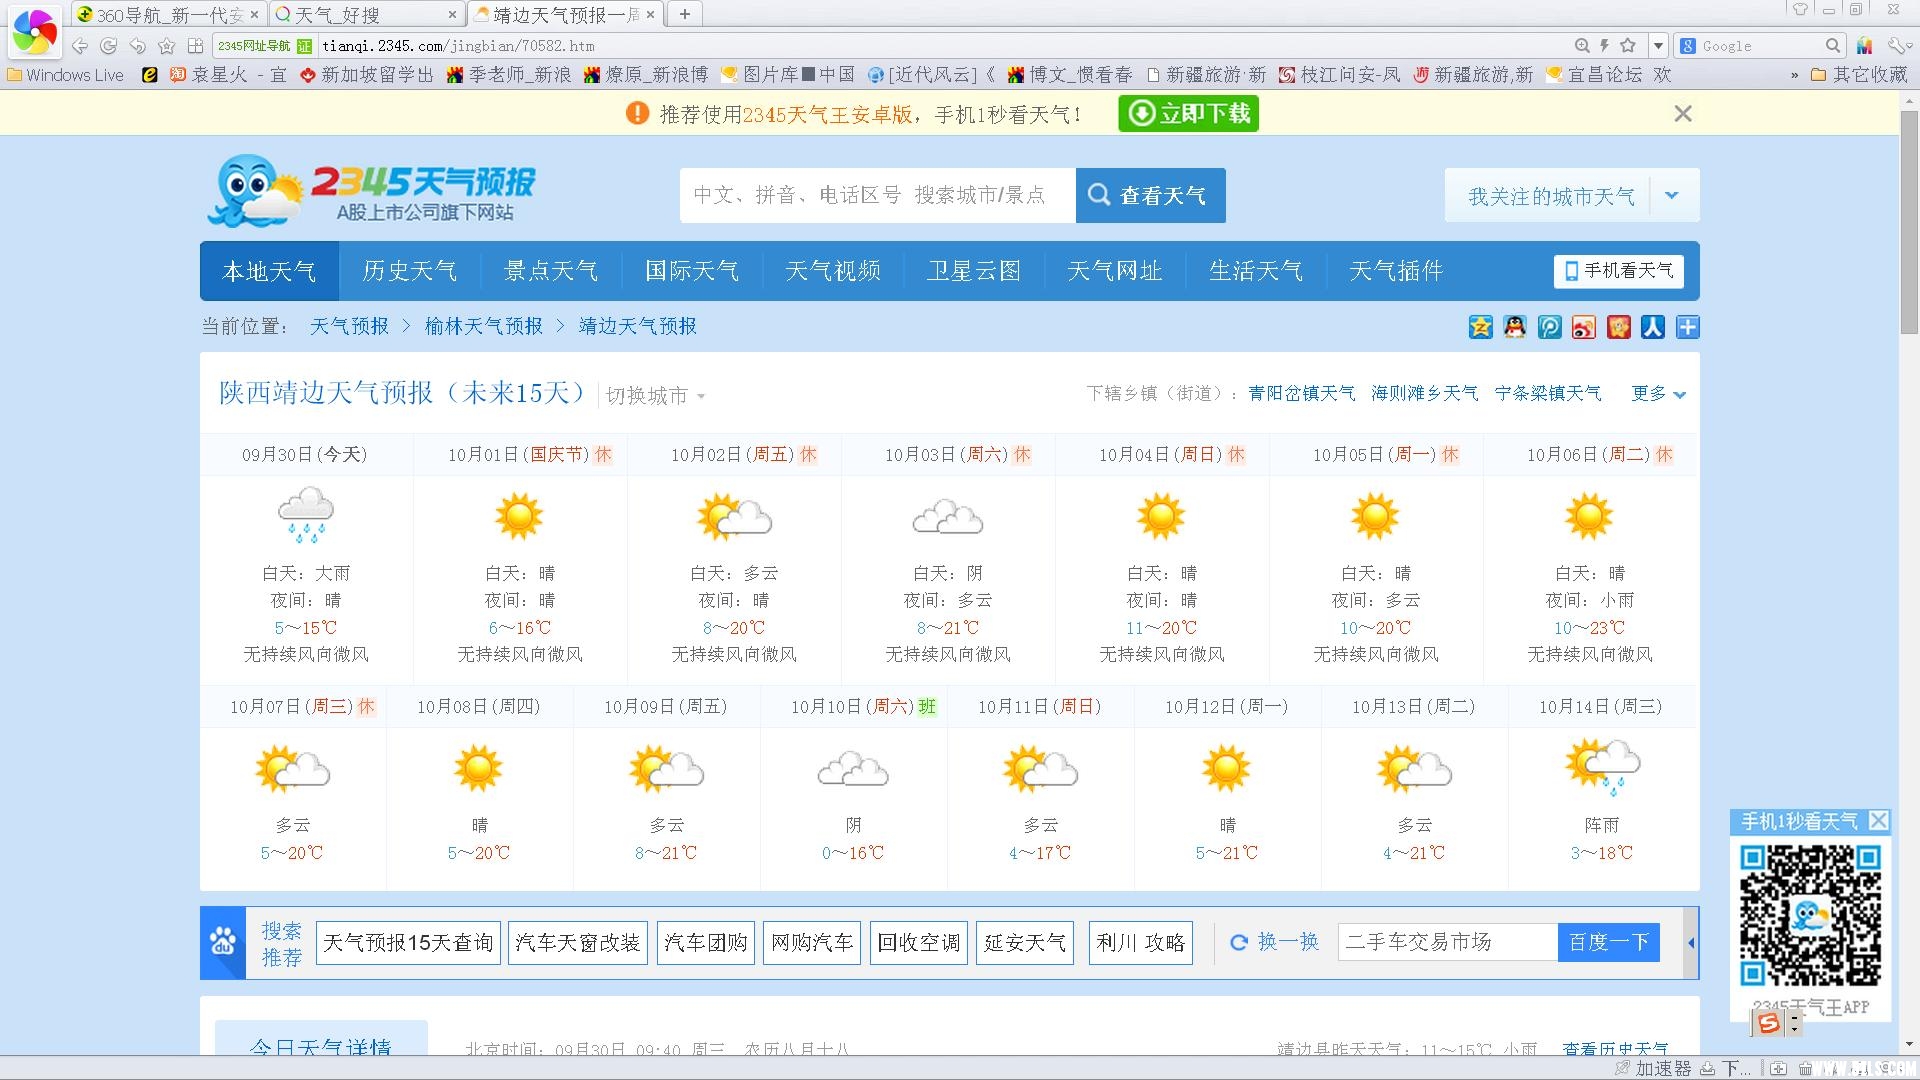The image size is (1920, 1080).
Task: Open 天气视频 nav menu
Action: (x=832, y=271)
